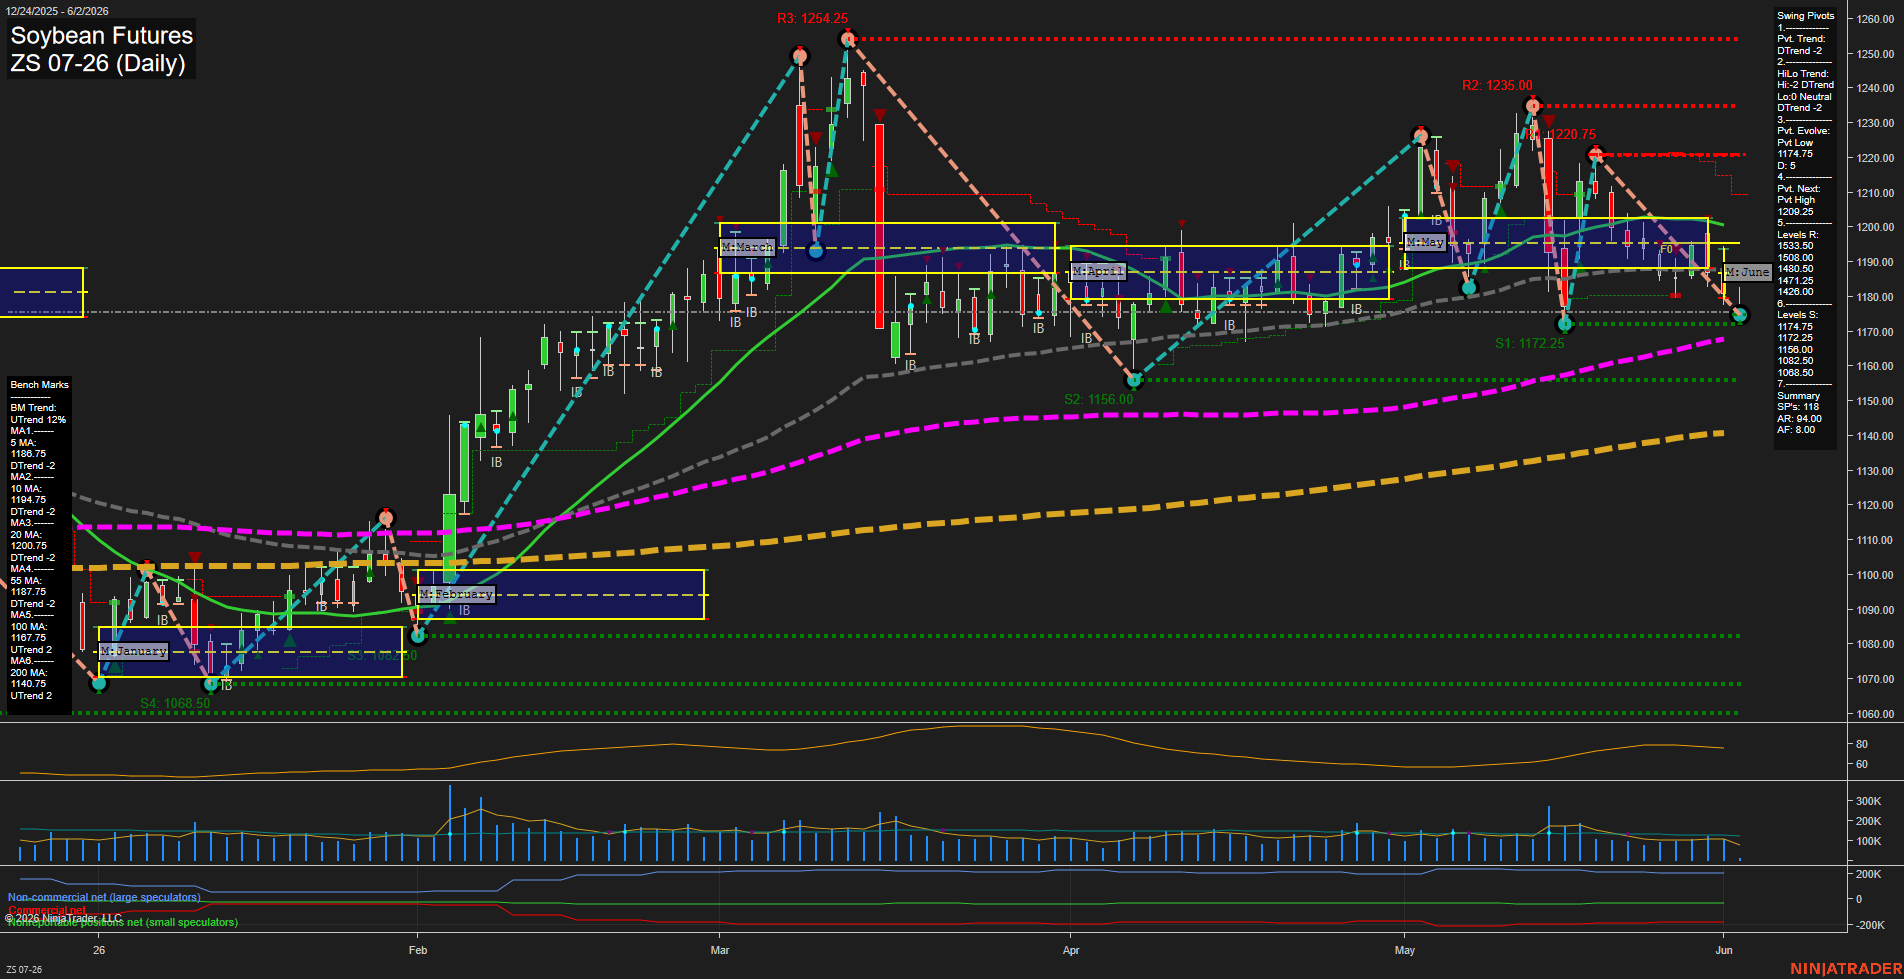Click the 100 MA value 1167.75
Screen dimensions: 1904x979
point(28,638)
